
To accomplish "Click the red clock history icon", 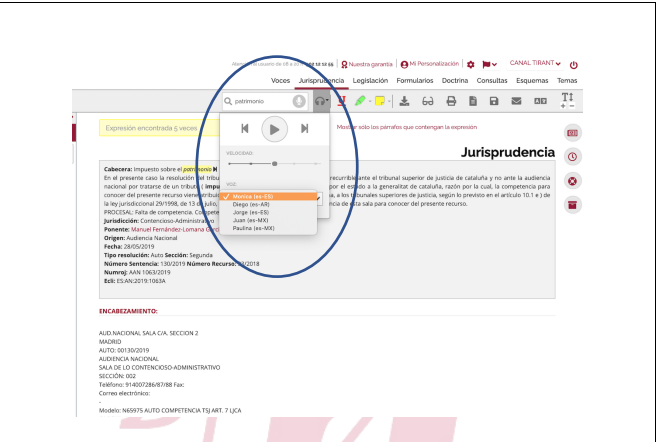I will click(572, 157).
